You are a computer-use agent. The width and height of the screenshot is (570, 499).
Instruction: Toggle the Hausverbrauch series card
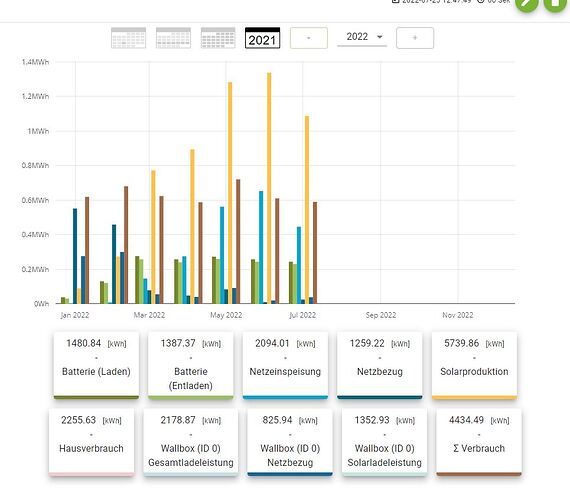pos(91,442)
